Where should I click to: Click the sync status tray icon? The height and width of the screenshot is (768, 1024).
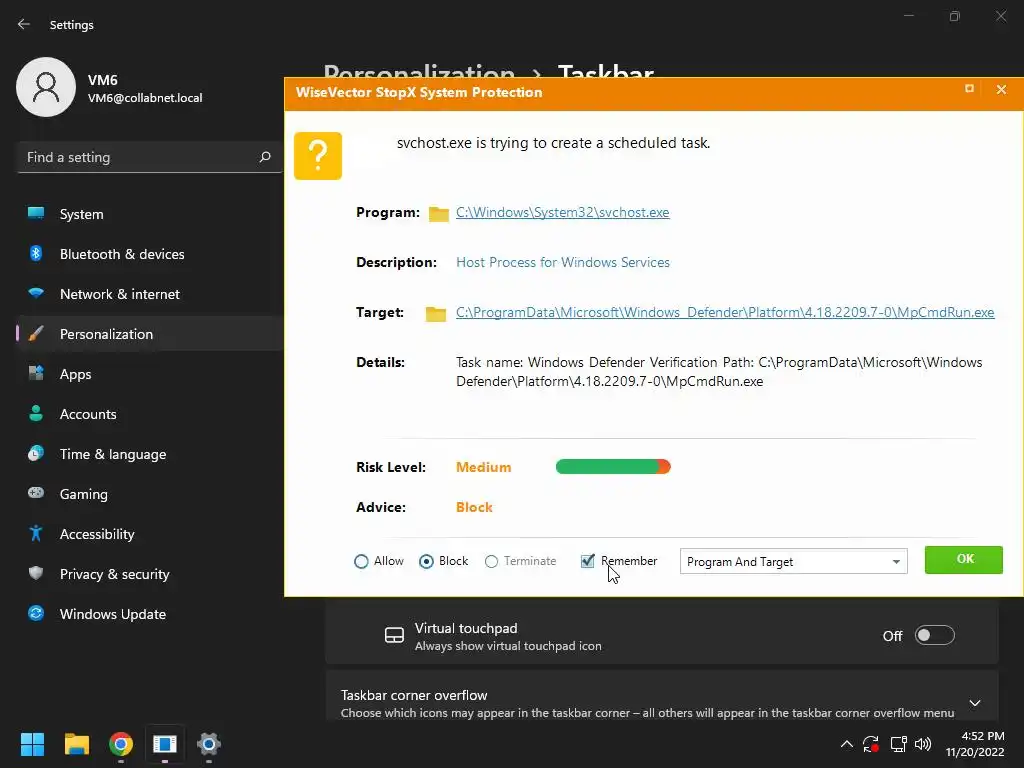pos(871,744)
